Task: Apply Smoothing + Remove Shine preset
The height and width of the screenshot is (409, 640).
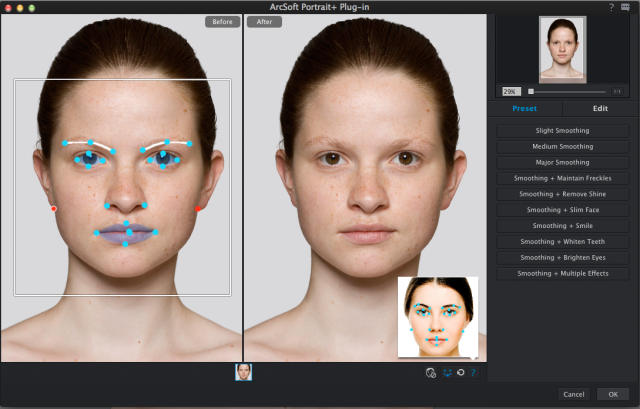Action: point(562,194)
